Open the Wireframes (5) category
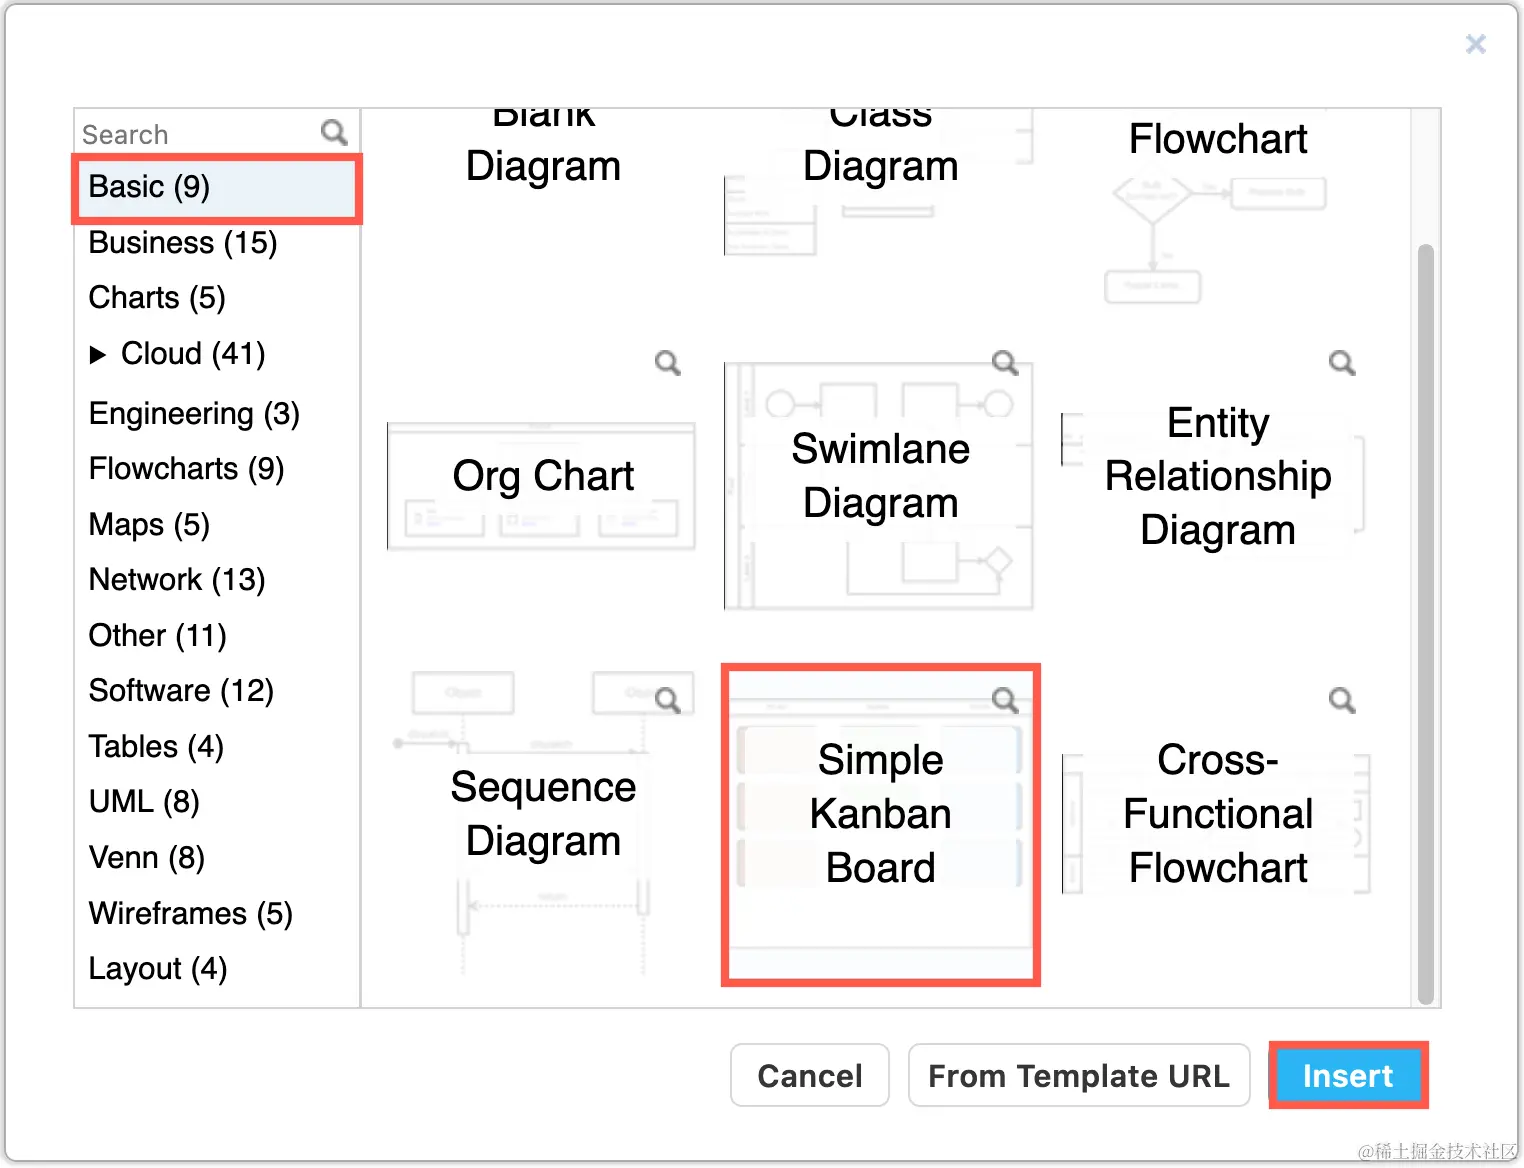The width and height of the screenshot is (1524, 1168). 190,914
